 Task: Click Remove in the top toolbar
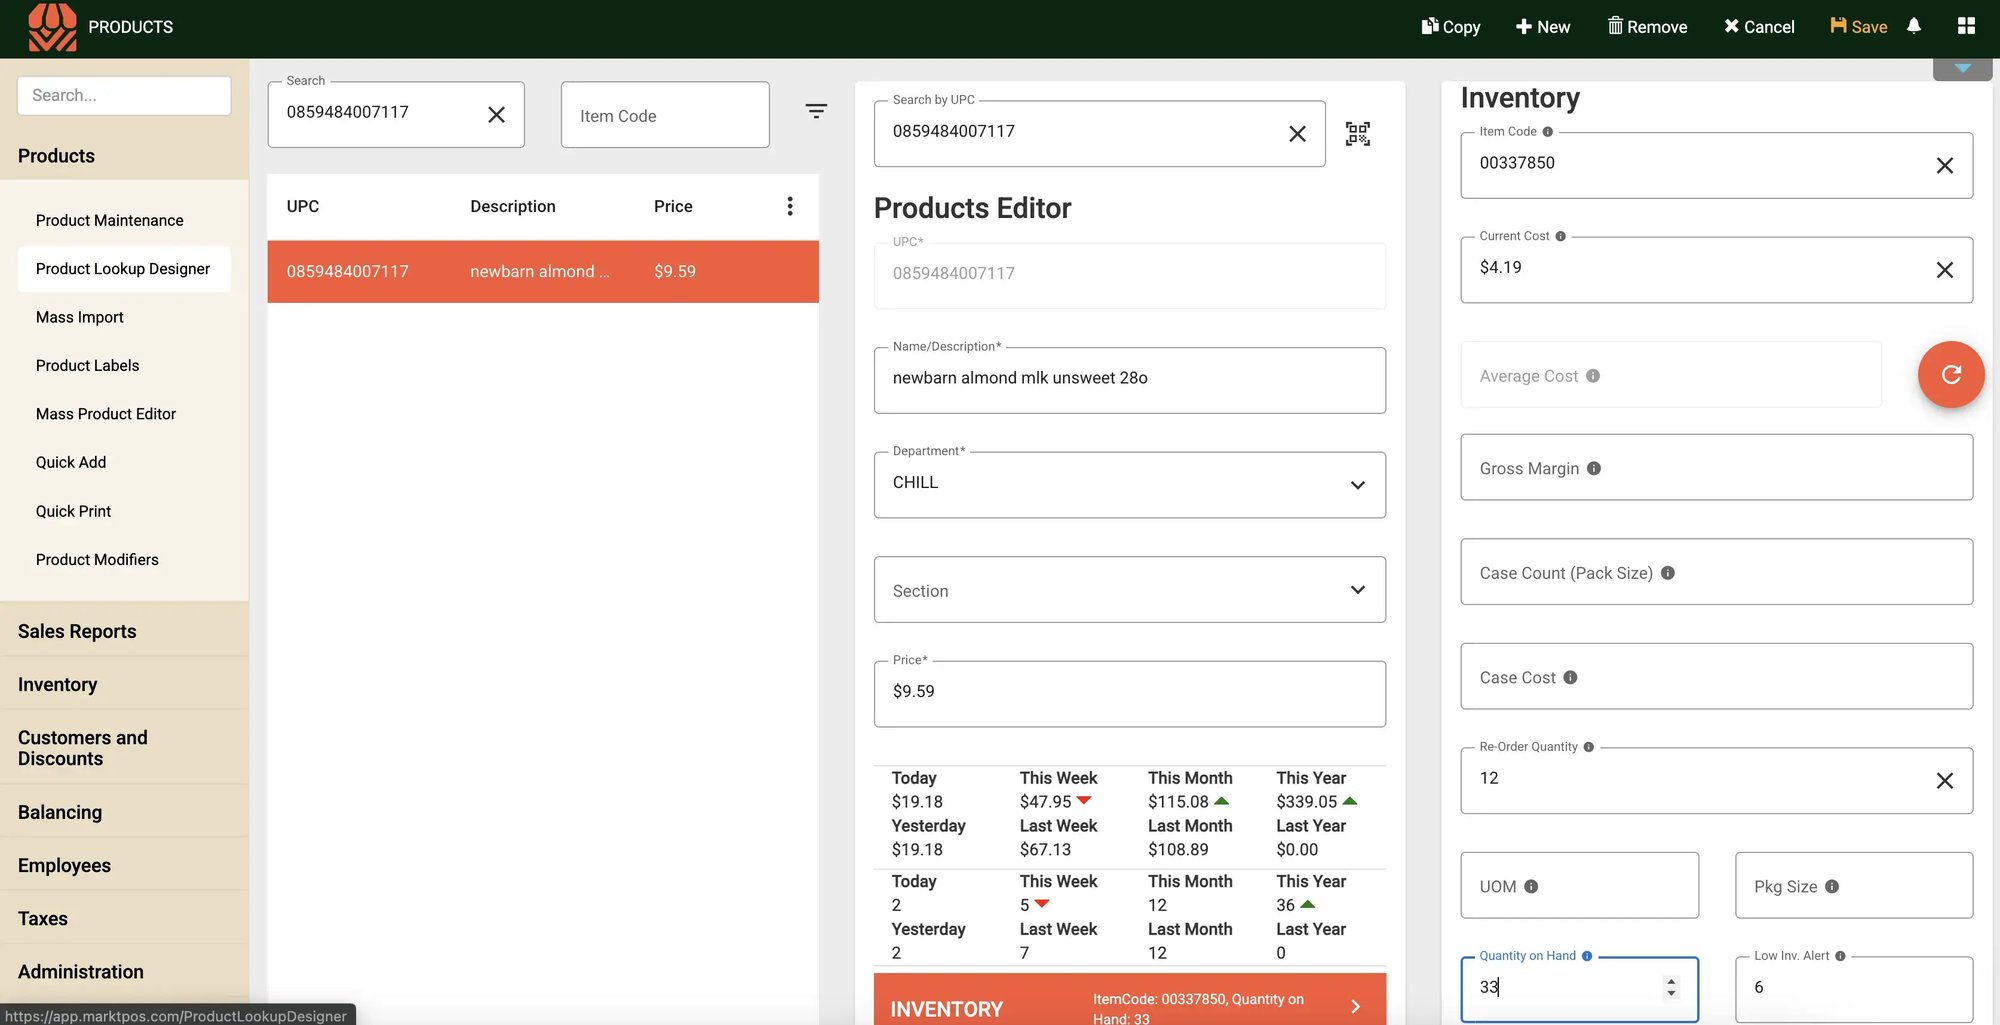coord(1647,27)
